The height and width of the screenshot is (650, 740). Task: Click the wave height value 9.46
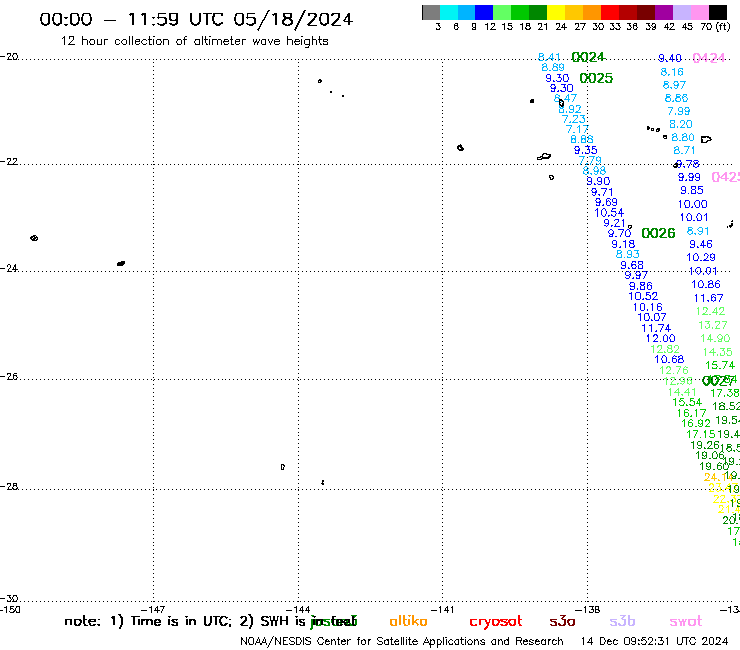click(x=701, y=244)
